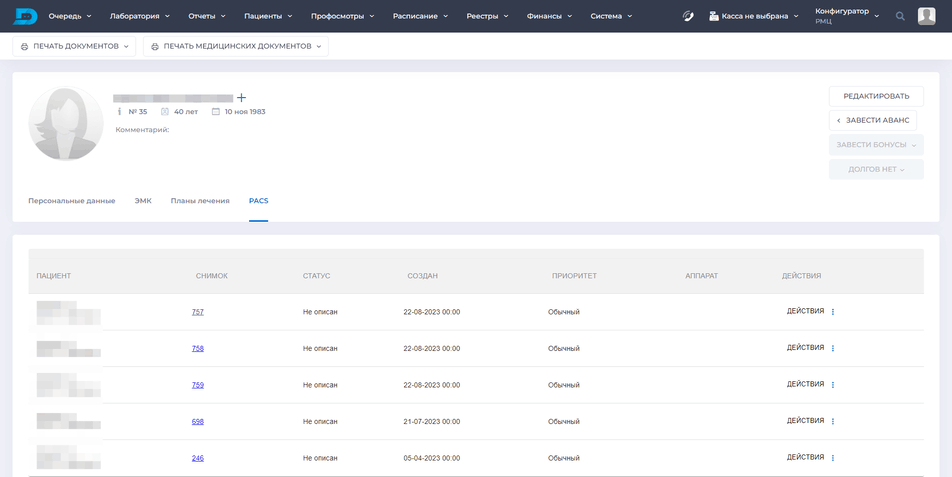Open the Профосмотры menu
This screenshot has width=952, height=477.
pyautogui.click(x=342, y=16)
